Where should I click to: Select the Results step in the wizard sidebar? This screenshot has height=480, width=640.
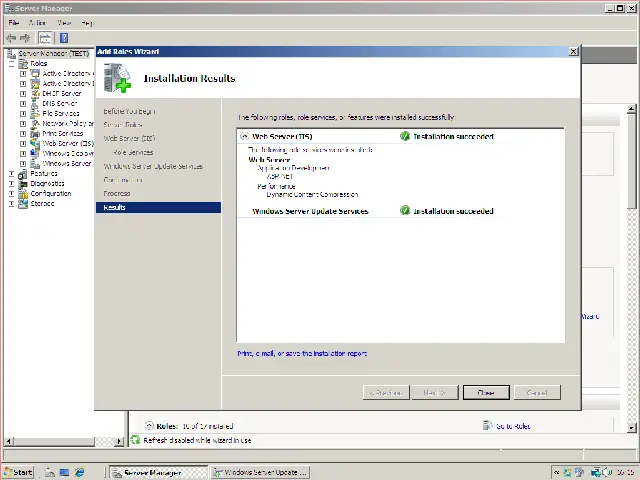[158, 207]
